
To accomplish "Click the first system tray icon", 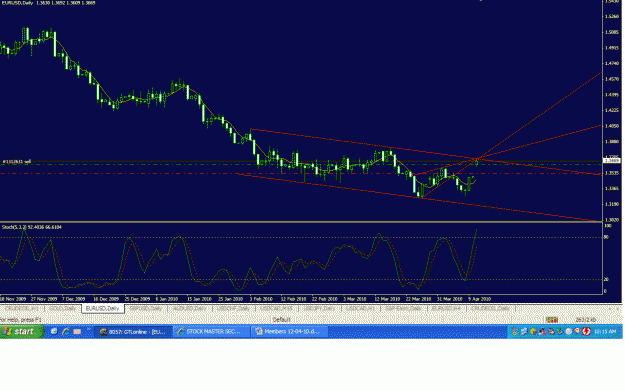I will tap(515, 332).
